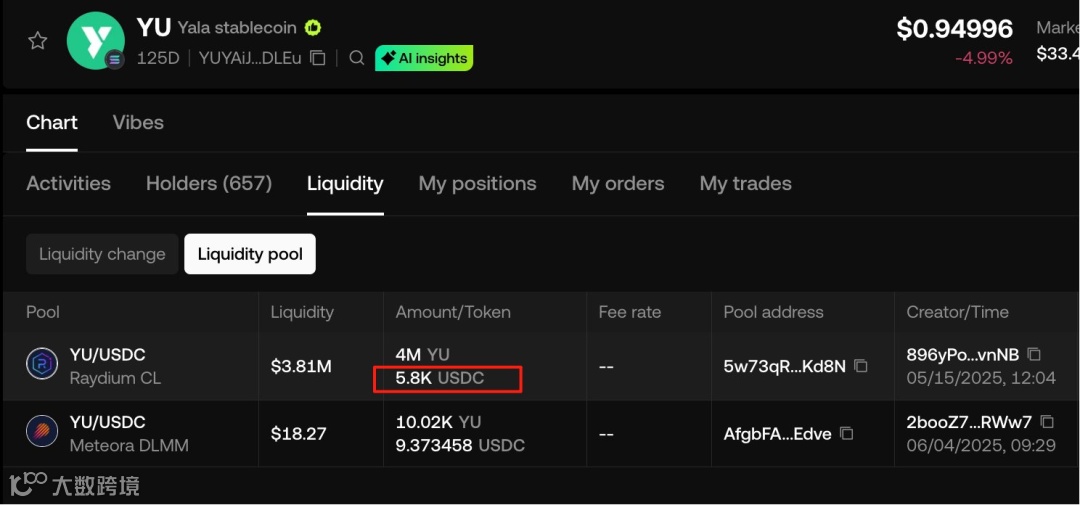Image resolution: width=1080 pixels, height=505 pixels.
Task: Open the Vibes tab
Action: click(138, 122)
